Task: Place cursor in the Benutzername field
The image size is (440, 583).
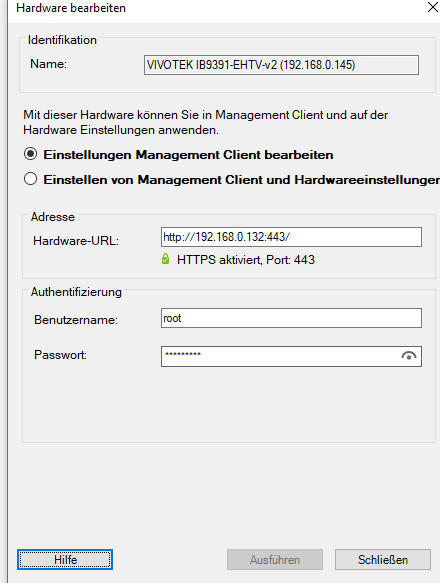Action: (x=291, y=318)
